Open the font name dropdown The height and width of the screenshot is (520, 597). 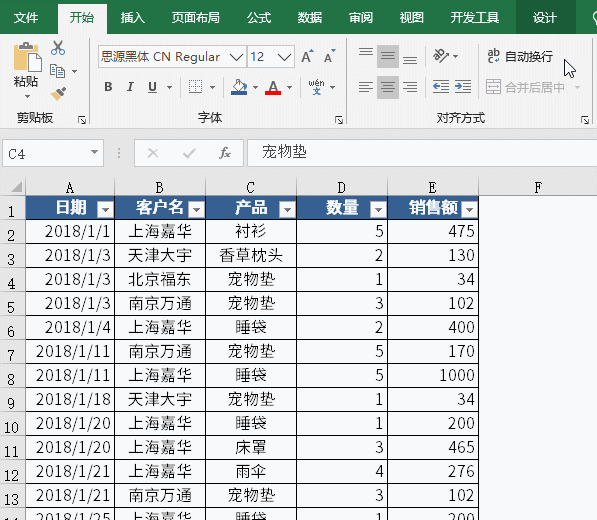[x=236, y=57]
